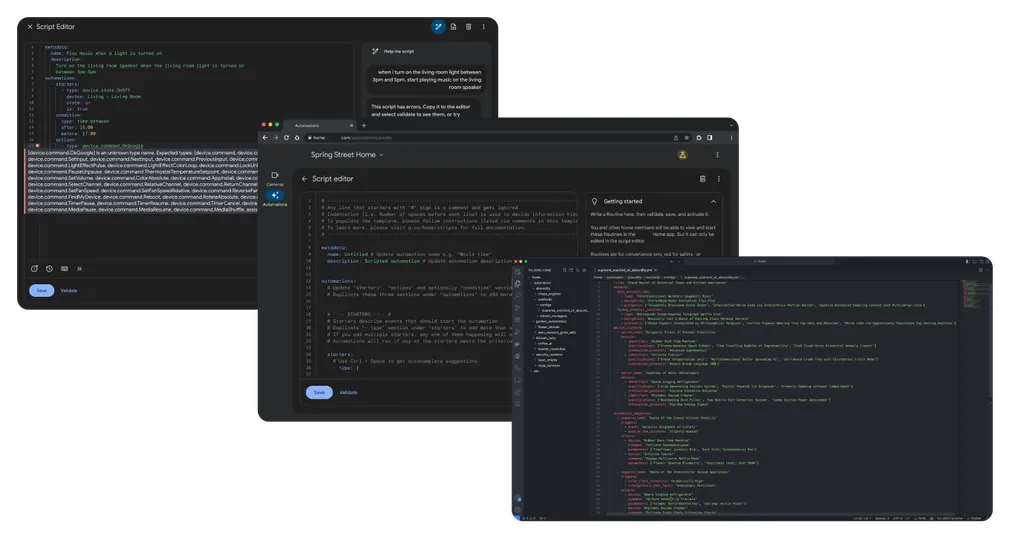
Task: Open the VS Code Manage gear icon
Action: click(x=518, y=509)
